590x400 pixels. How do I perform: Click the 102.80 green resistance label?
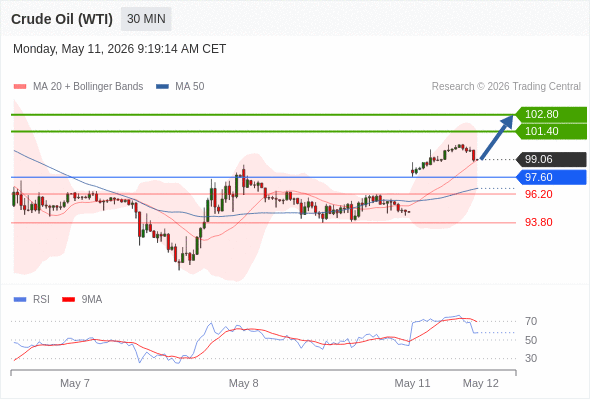[x=550, y=114]
